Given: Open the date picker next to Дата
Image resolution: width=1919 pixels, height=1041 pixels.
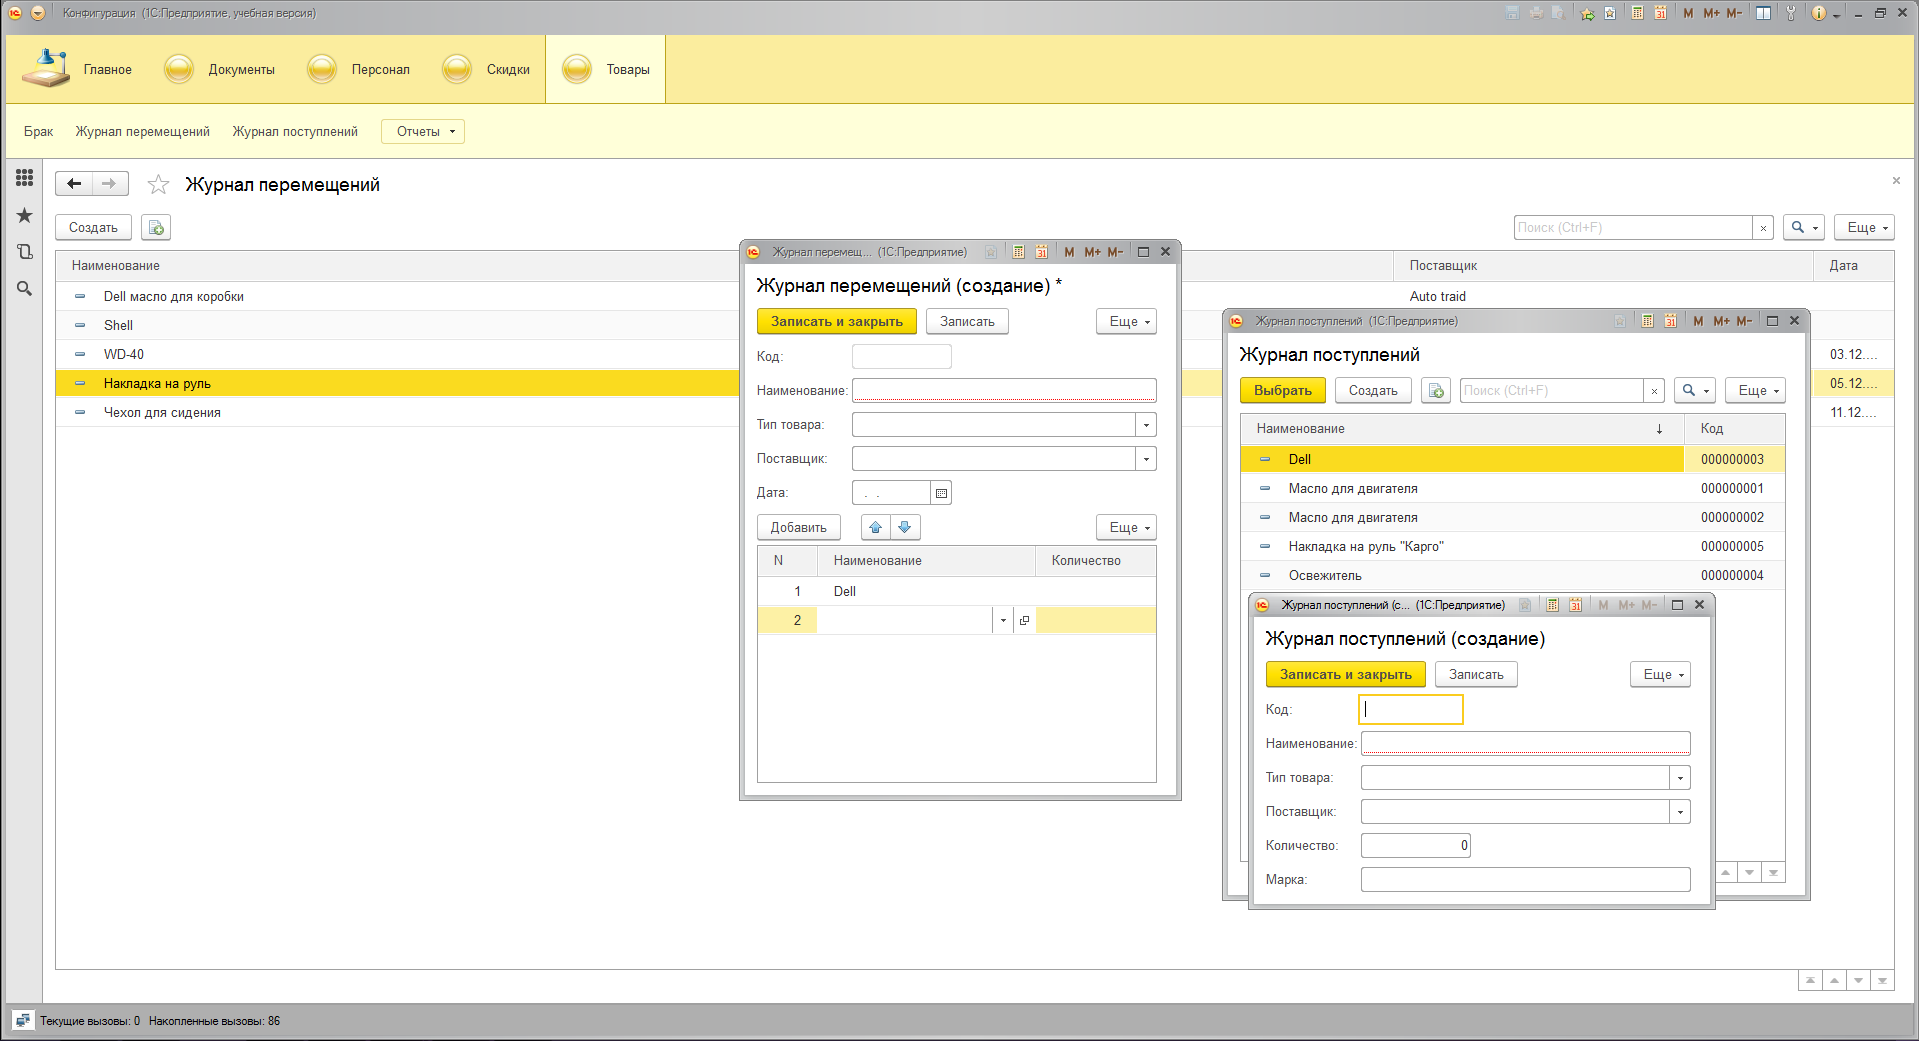Looking at the screenshot, I should pos(941,493).
